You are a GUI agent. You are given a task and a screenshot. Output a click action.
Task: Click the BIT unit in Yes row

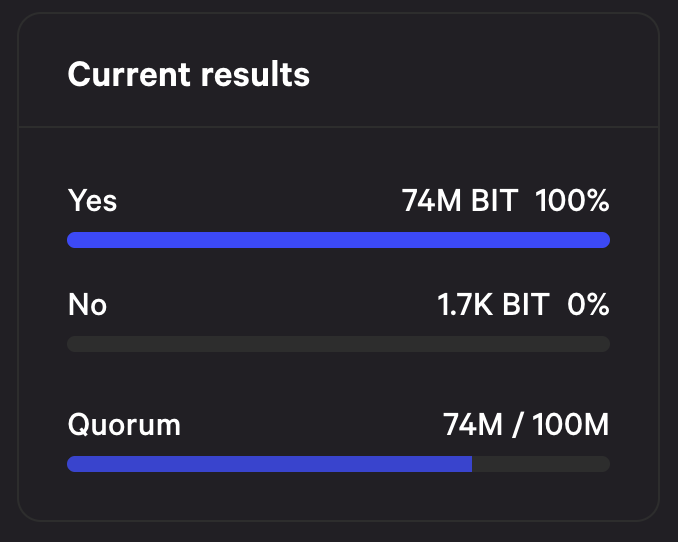pyautogui.click(x=495, y=201)
